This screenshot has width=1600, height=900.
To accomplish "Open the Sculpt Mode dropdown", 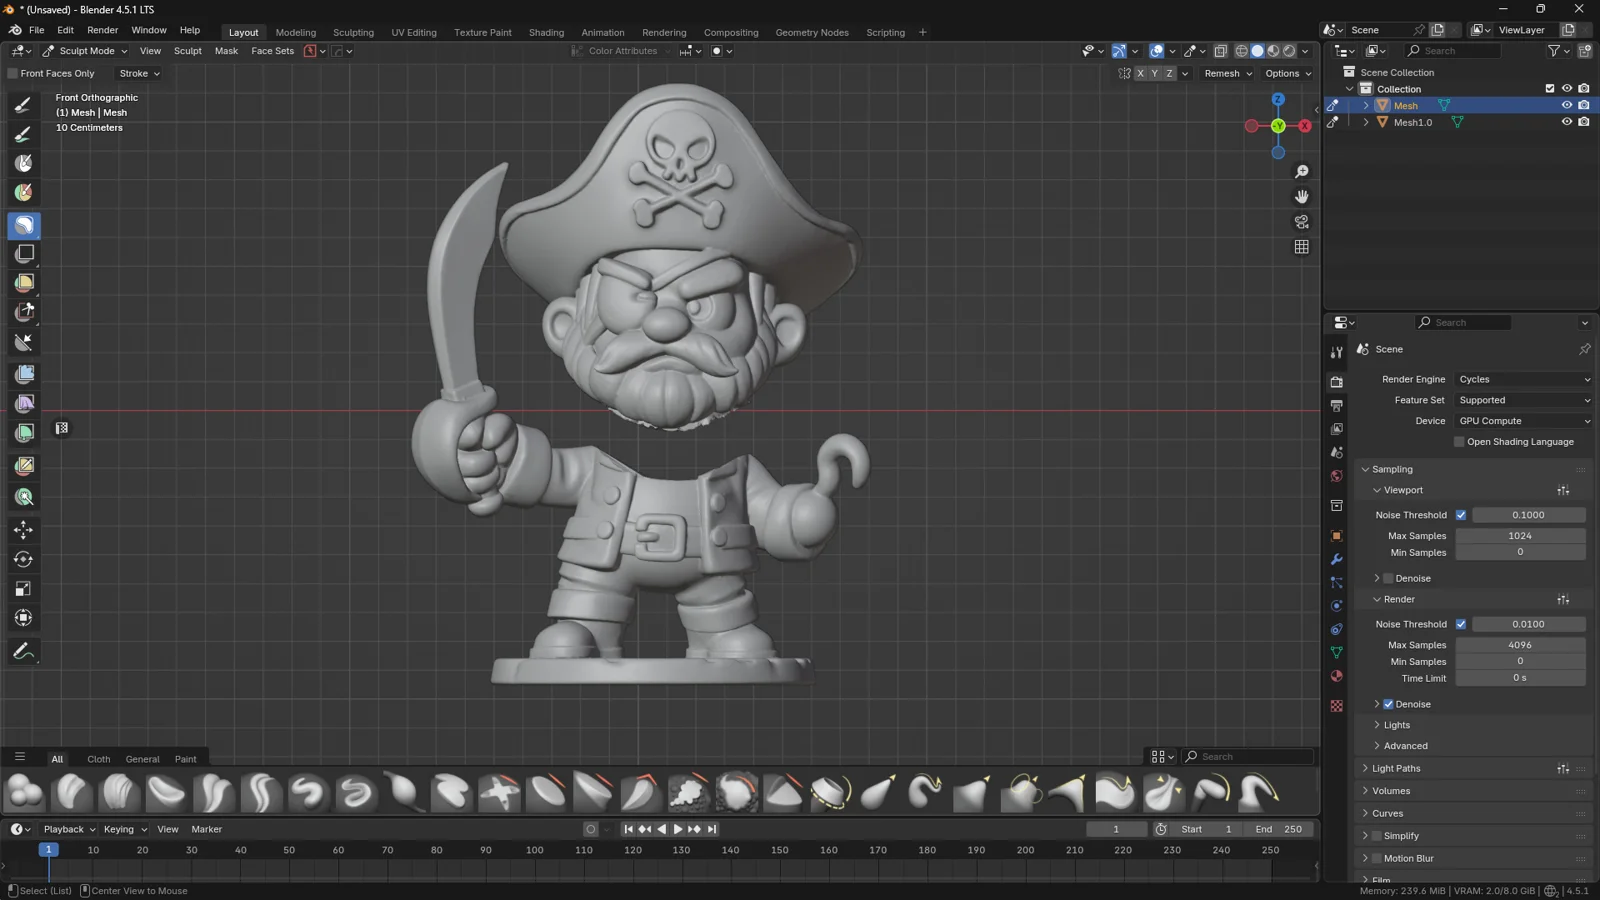I will (85, 51).
